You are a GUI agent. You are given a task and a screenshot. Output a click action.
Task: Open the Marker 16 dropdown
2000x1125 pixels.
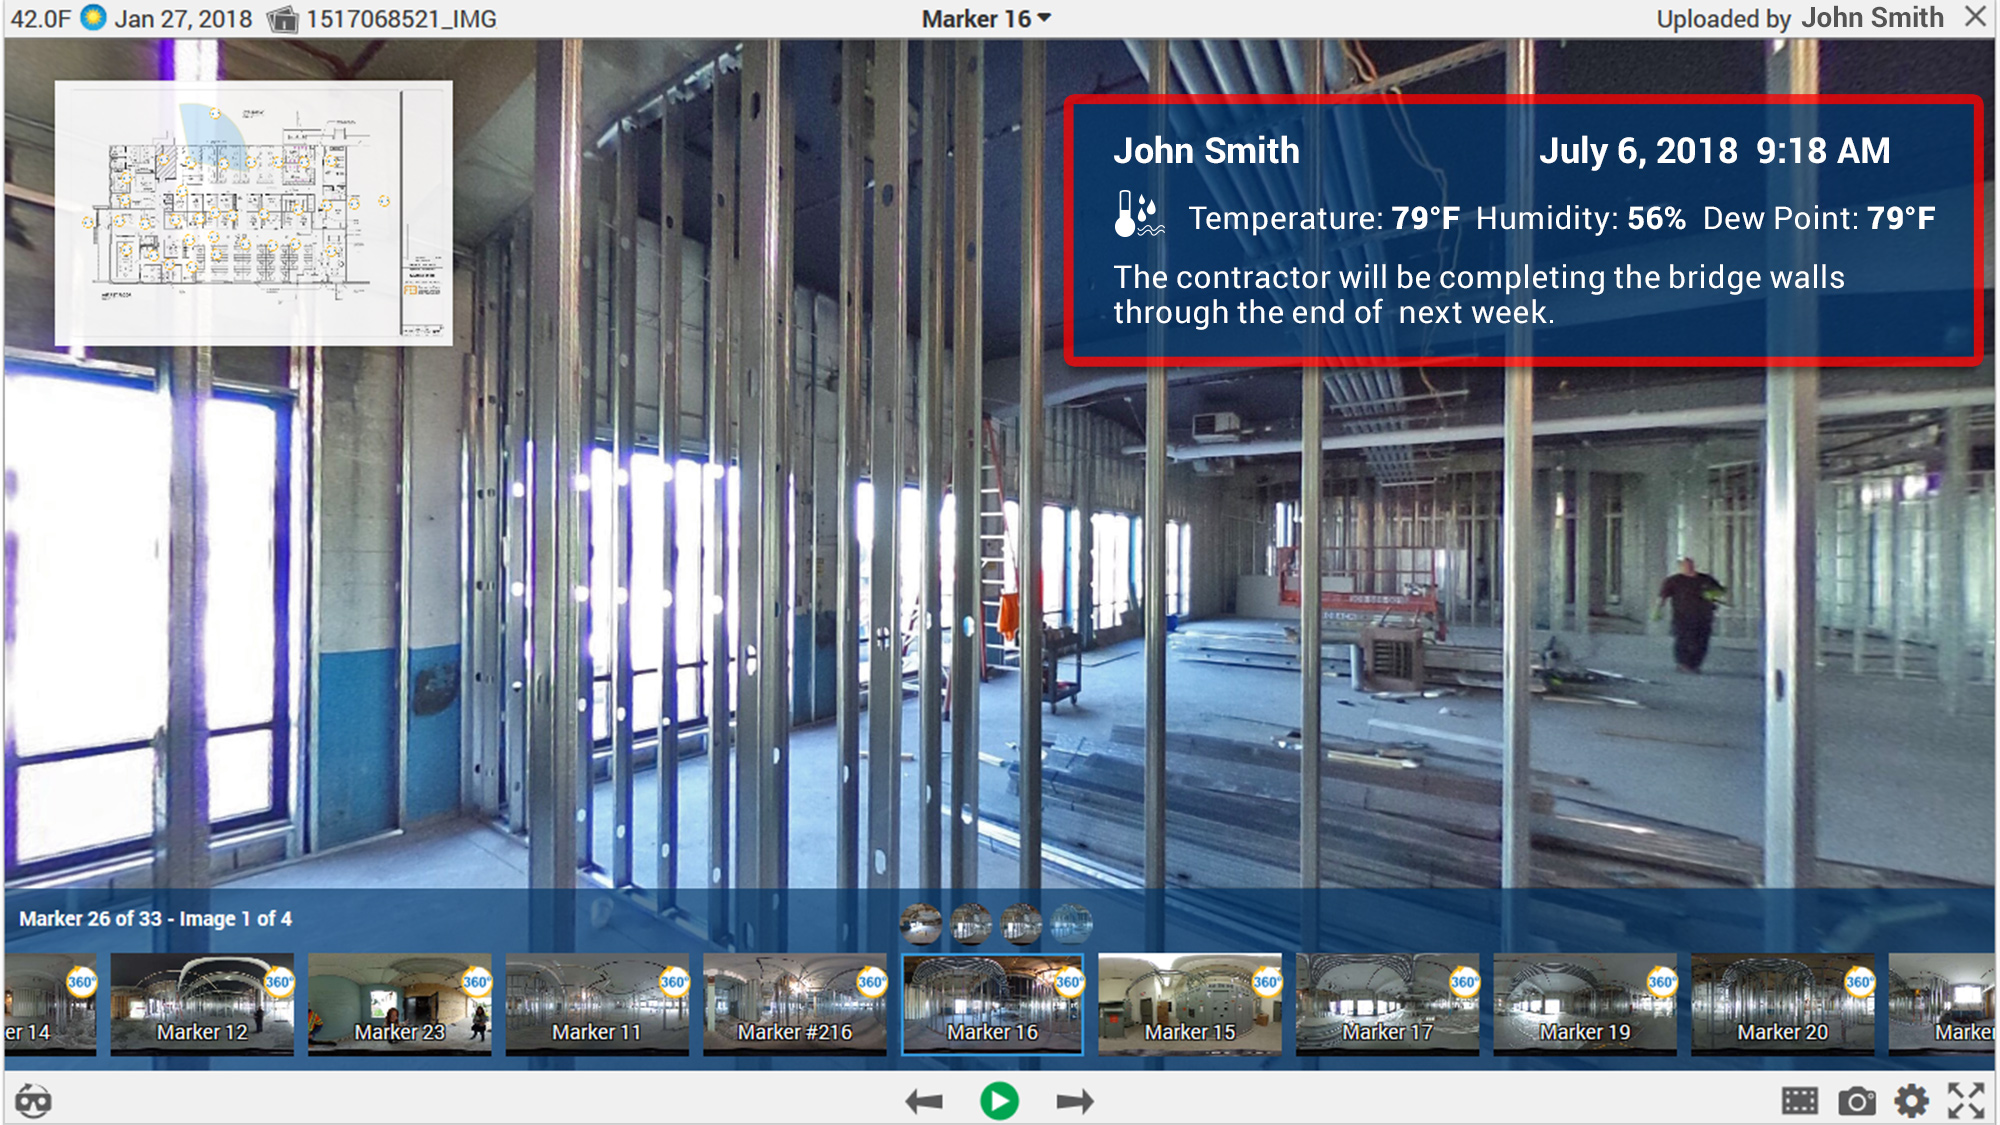coord(986,19)
